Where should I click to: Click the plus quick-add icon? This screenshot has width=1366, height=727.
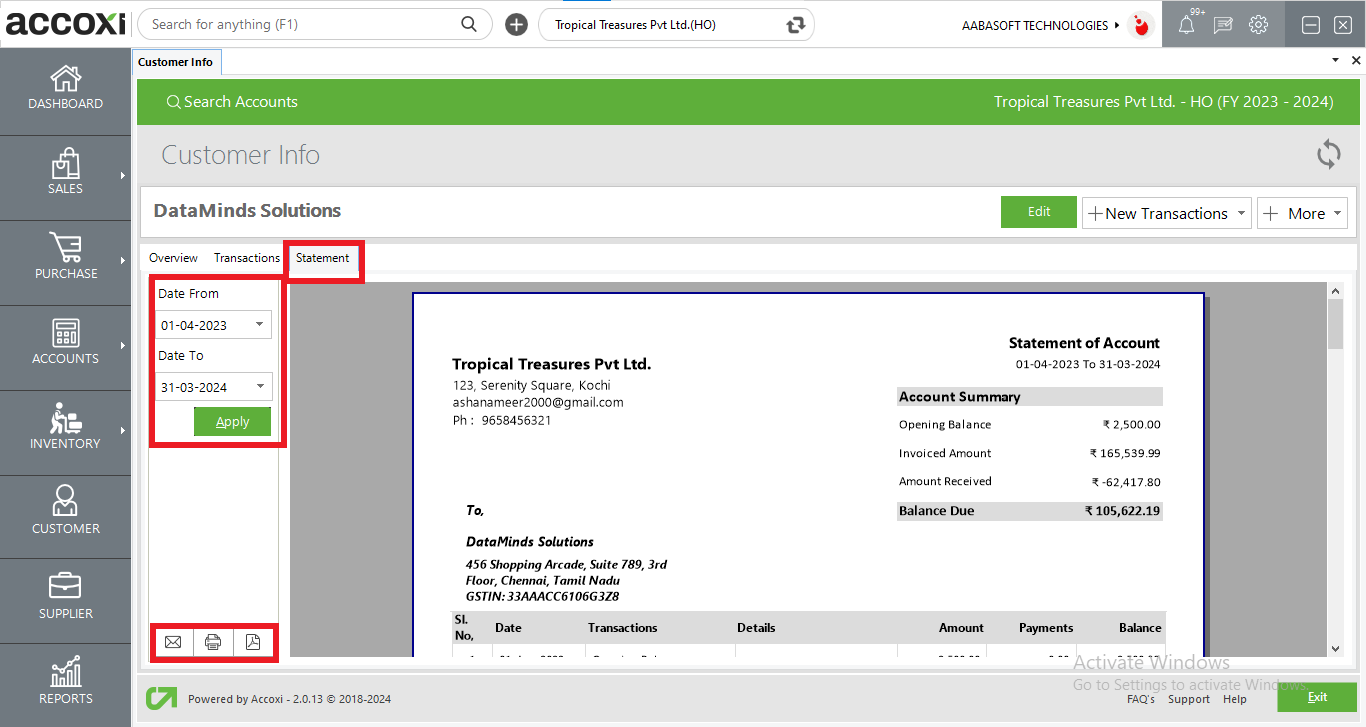[516, 25]
